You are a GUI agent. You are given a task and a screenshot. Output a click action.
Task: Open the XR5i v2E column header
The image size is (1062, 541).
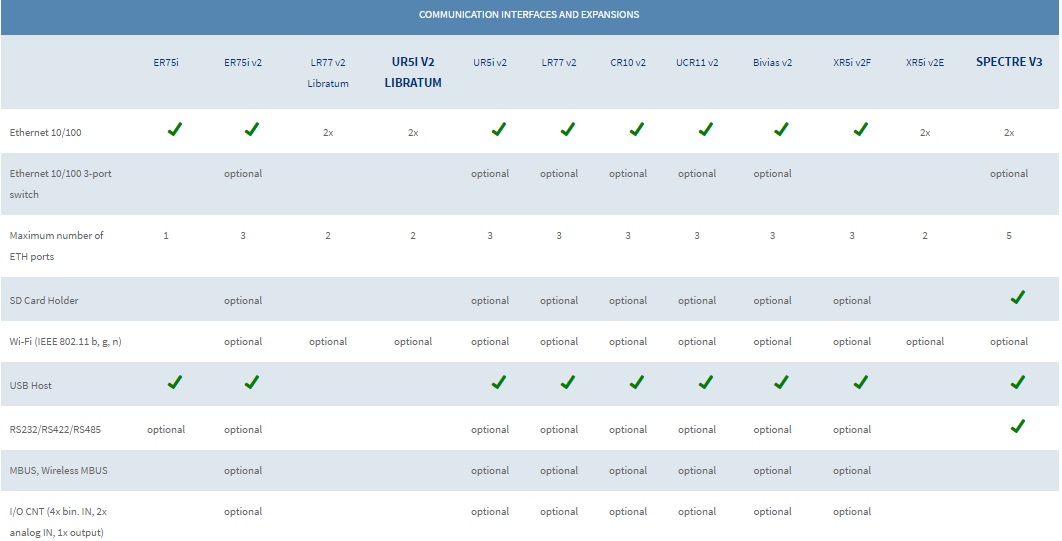[x=925, y=62]
